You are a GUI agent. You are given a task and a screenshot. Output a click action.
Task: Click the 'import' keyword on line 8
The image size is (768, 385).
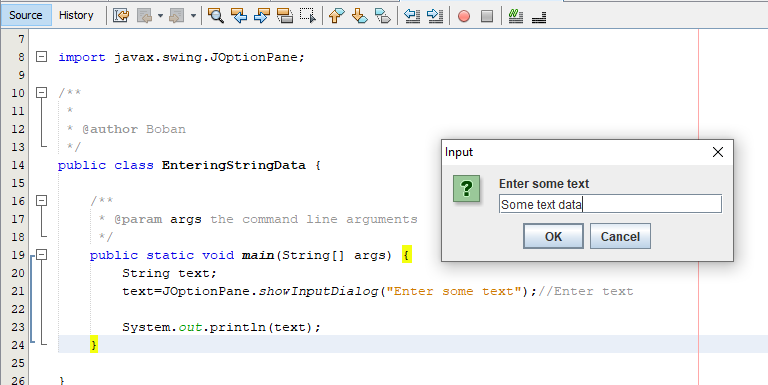82,57
